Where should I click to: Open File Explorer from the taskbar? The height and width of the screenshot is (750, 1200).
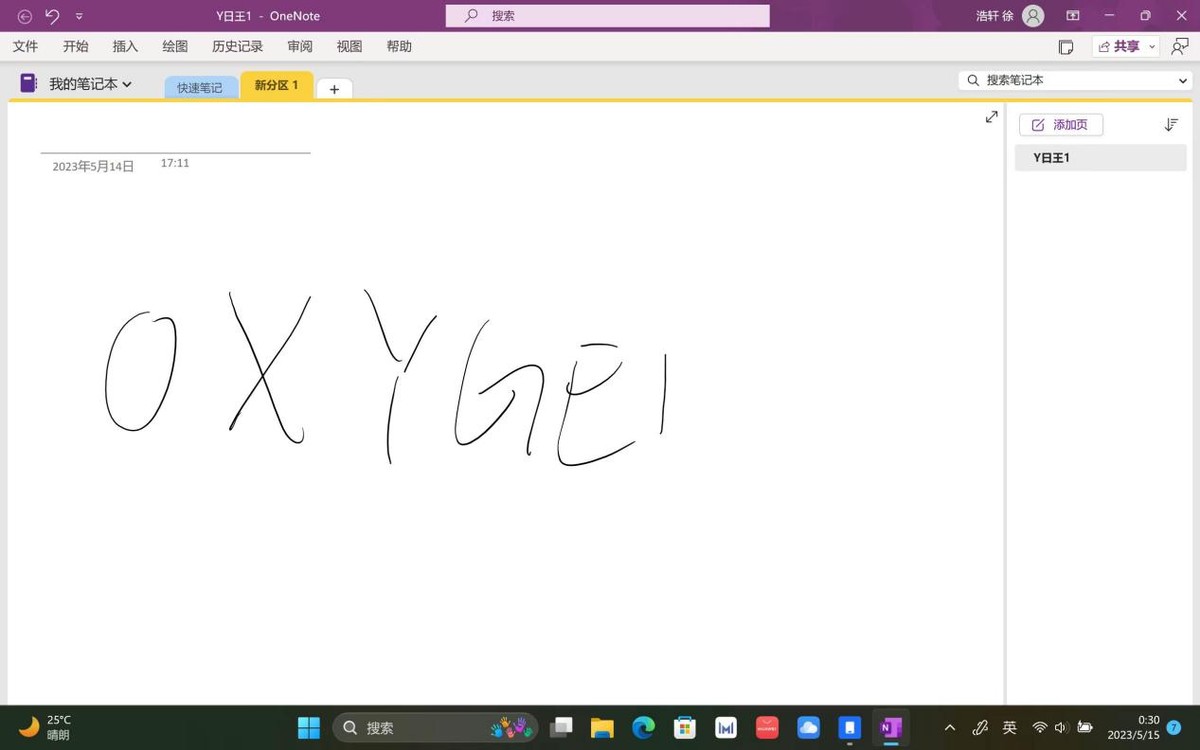tap(601, 727)
